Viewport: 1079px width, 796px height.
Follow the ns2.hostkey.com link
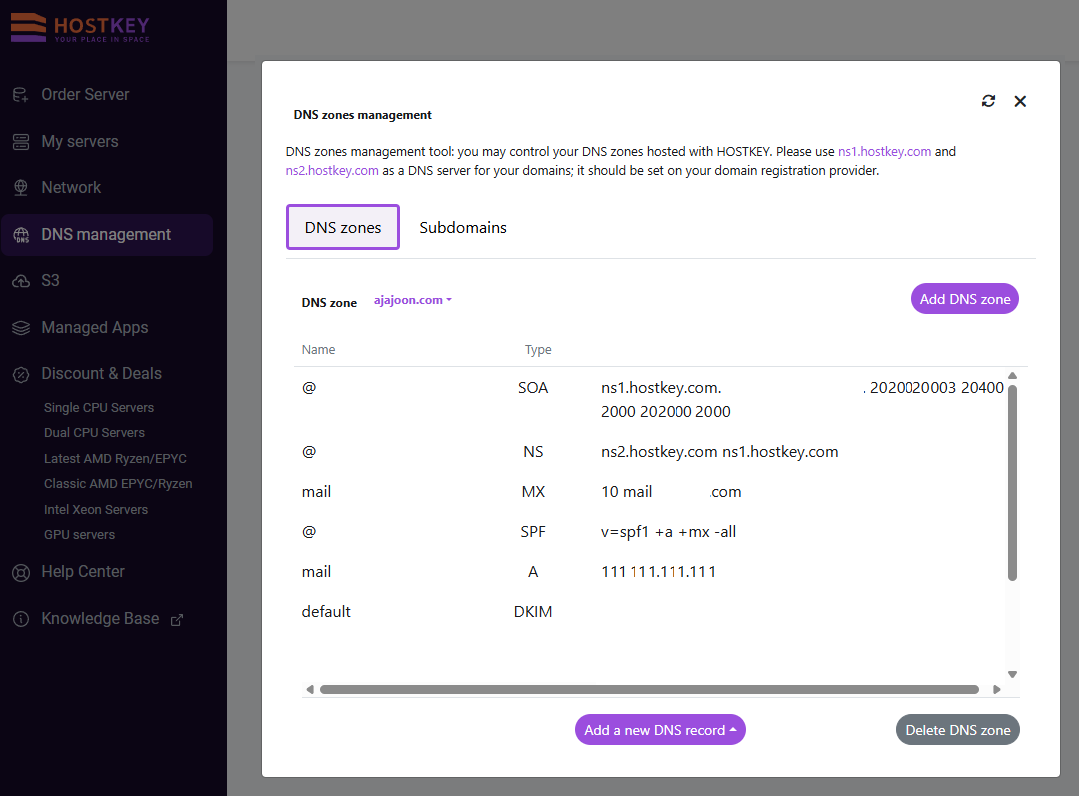[x=332, y=171]
